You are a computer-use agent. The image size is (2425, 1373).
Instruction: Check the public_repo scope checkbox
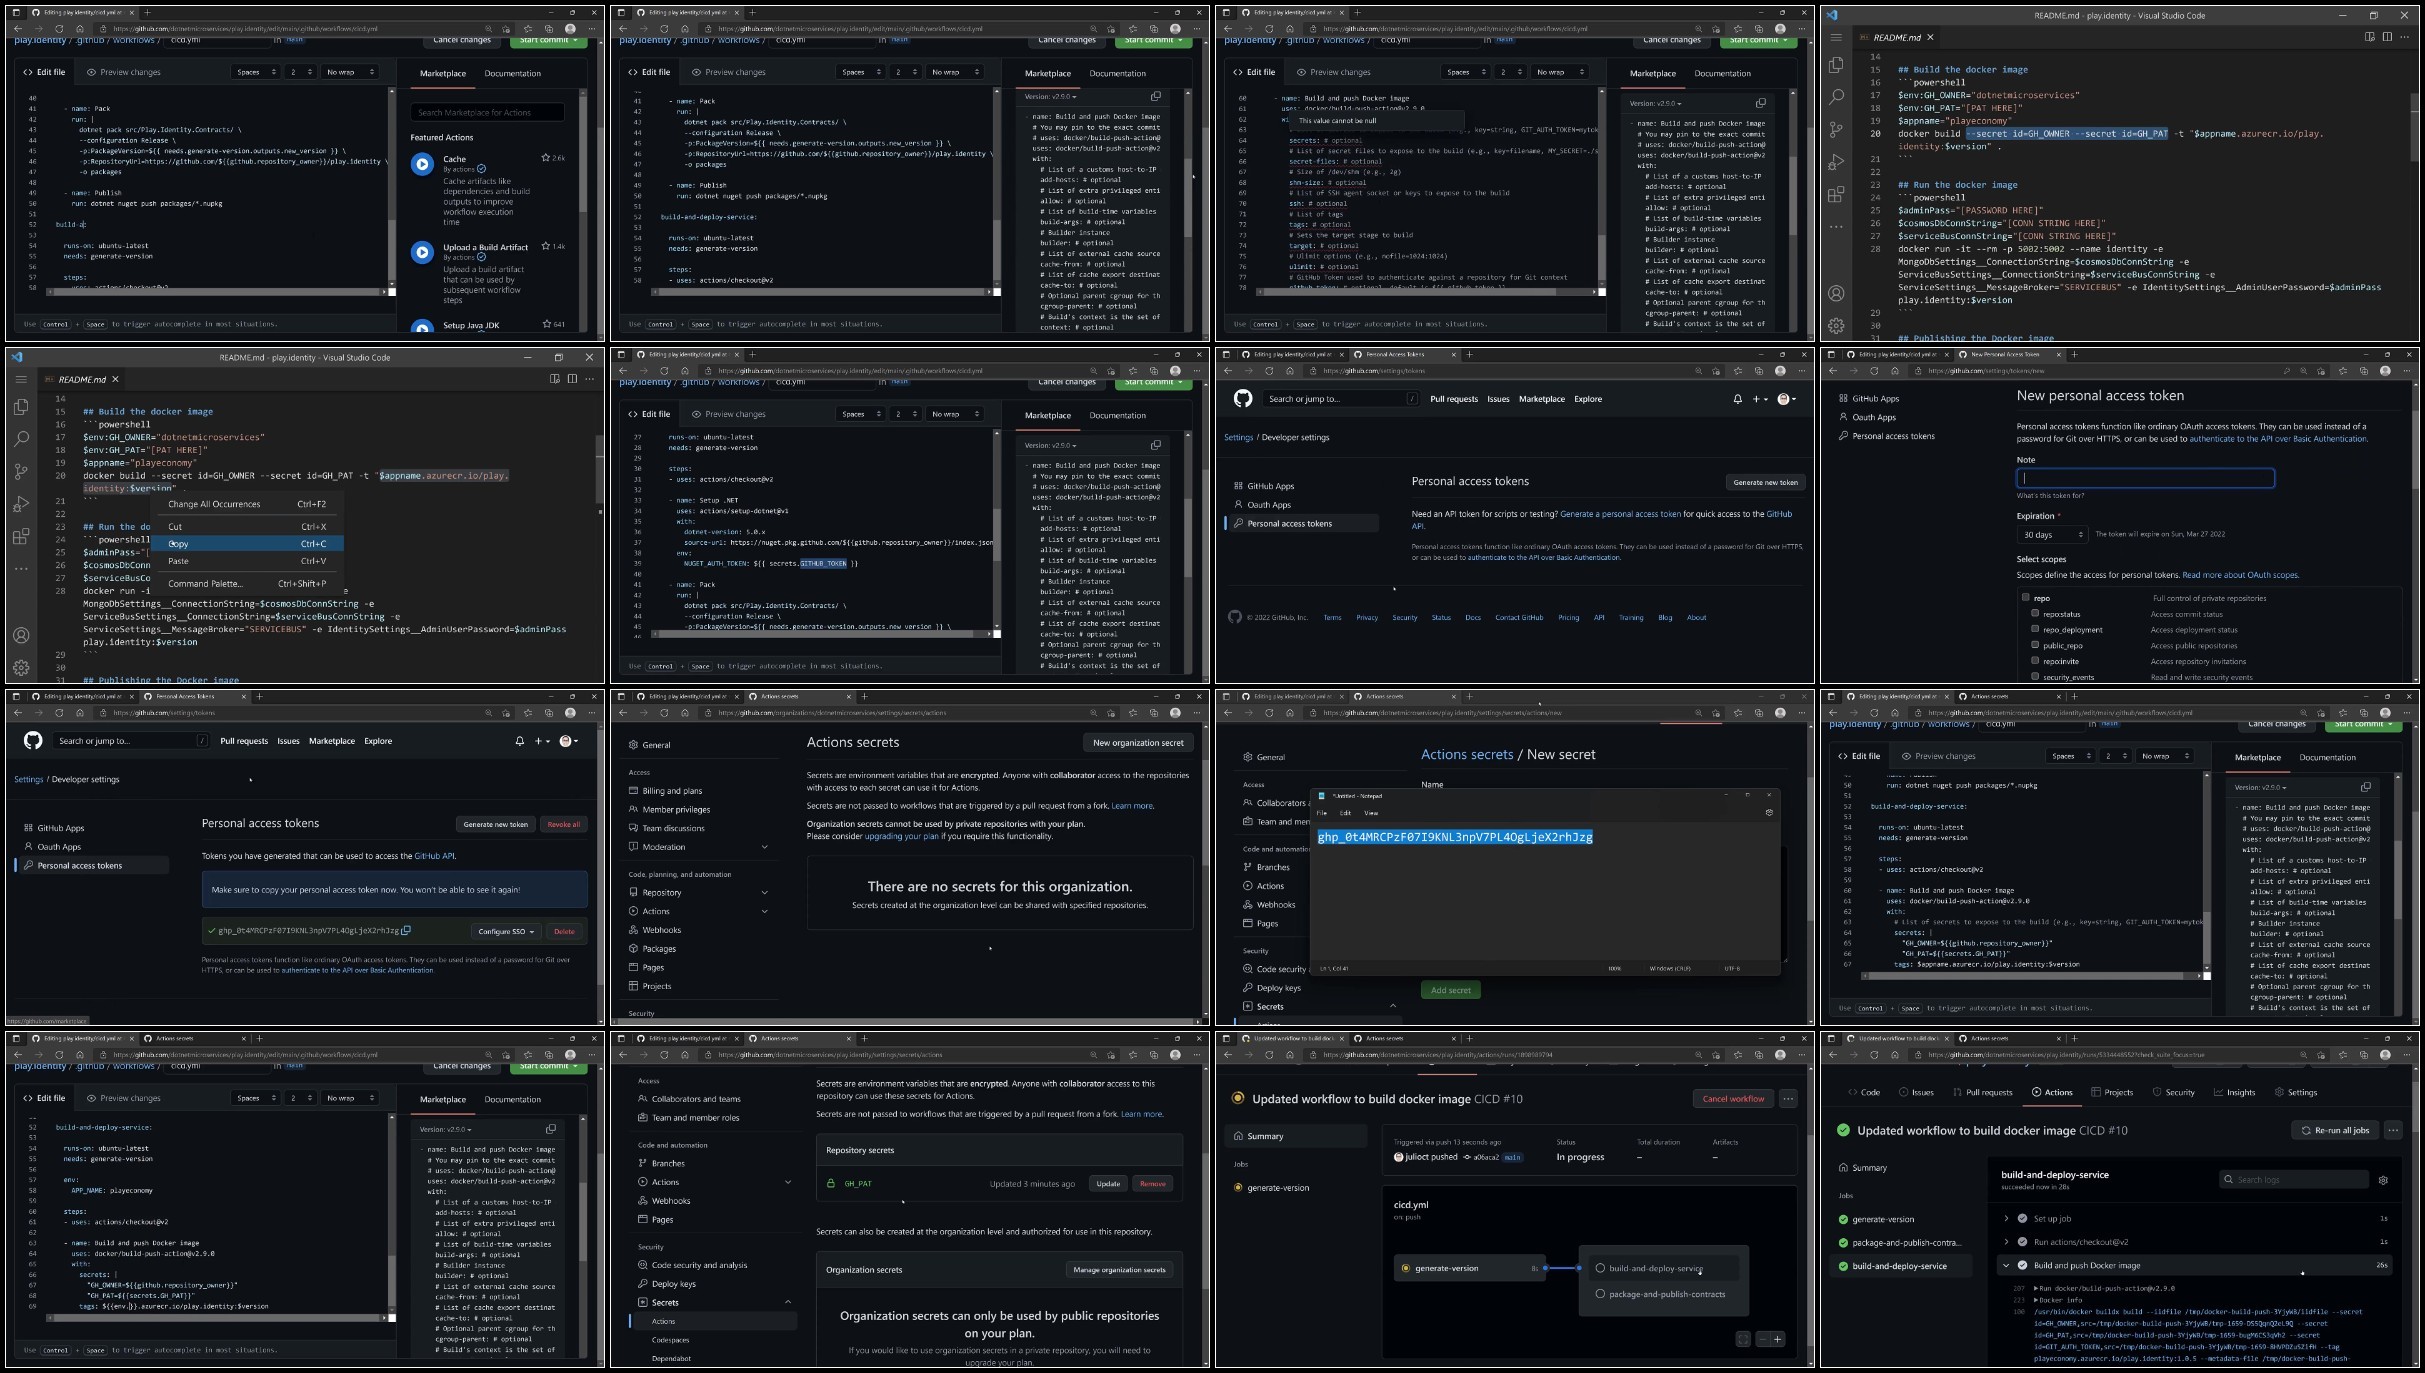pos(2035,645)
